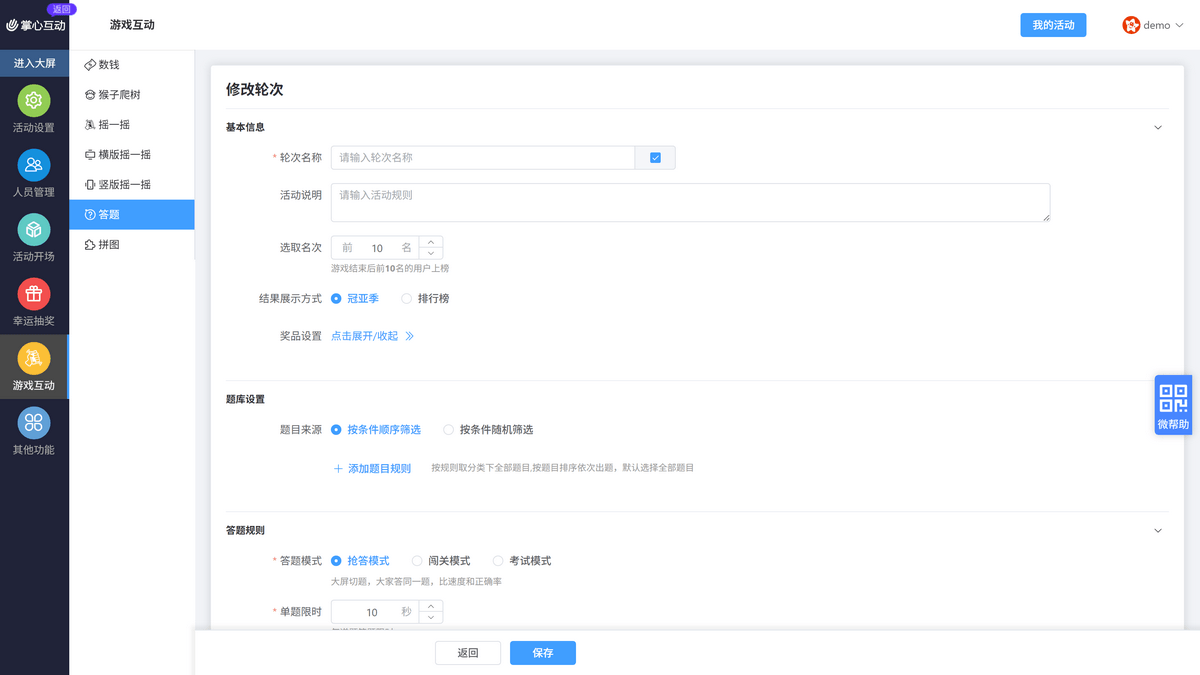Viewport: 1200px width, 675px height.
Task: Decrease 单题限时 seconds with down arrow
Action: [x=431, y=618]
